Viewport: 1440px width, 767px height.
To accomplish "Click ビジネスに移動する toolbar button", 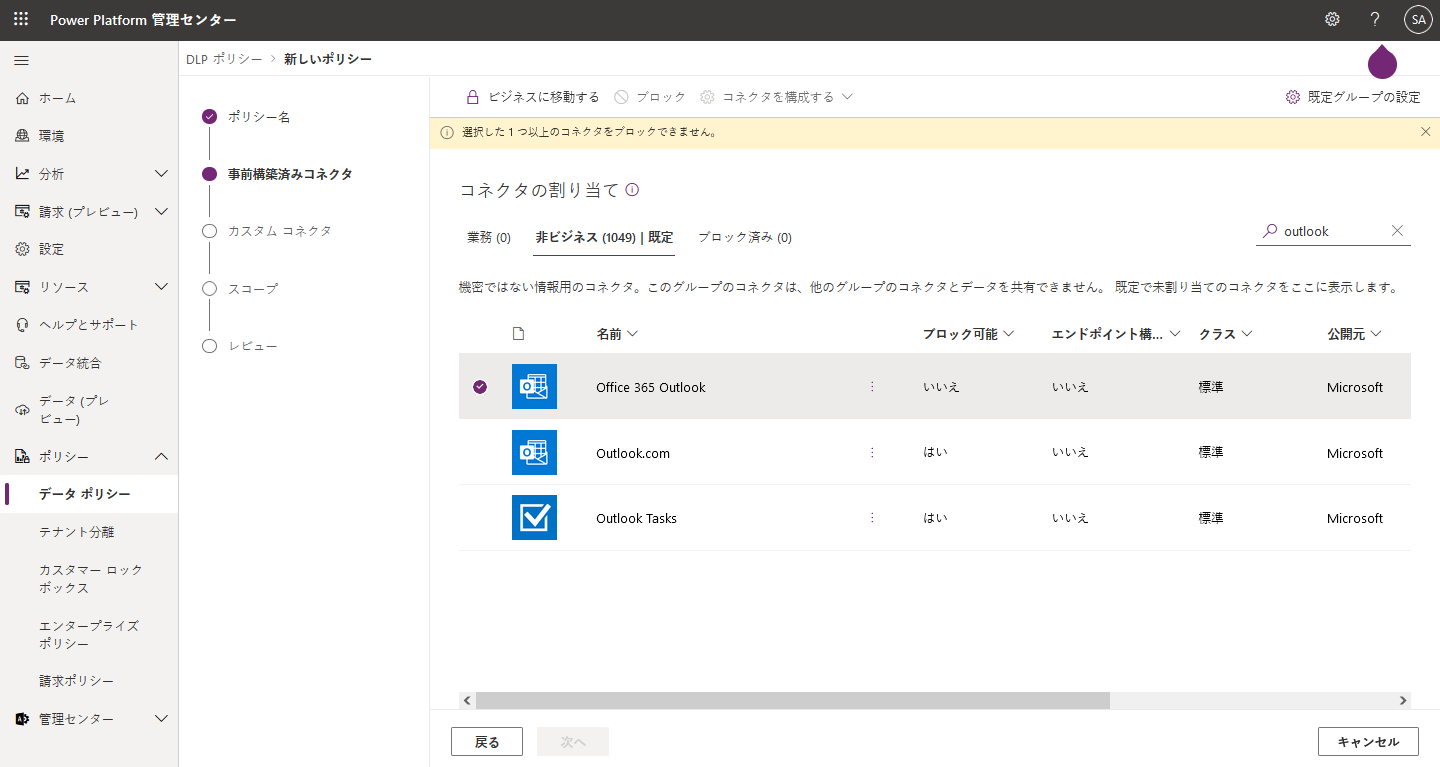I will (532, 97).
